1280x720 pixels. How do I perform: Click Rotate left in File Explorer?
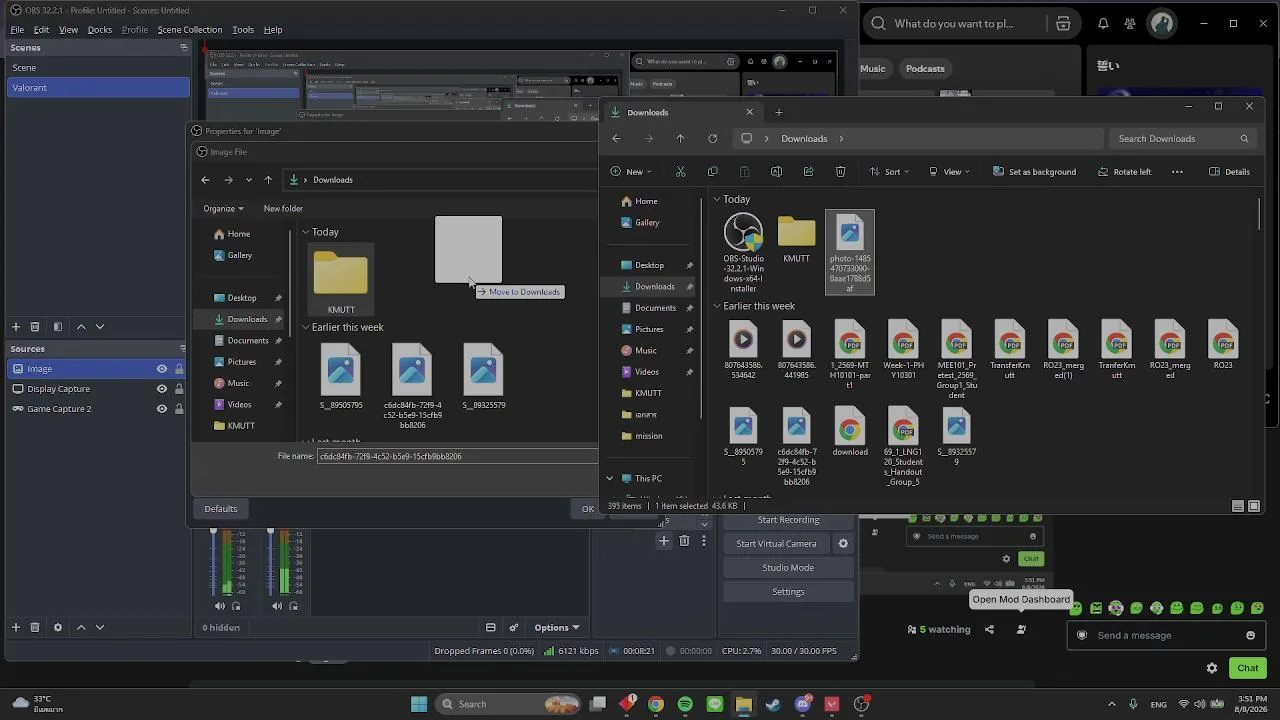pyautogui.click(x=1124, y=172)
